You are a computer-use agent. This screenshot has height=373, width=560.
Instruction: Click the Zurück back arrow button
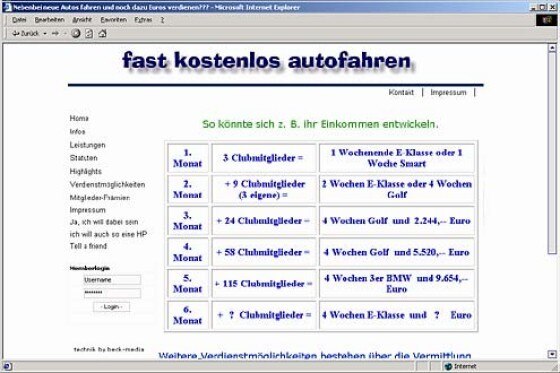click(x=25, y=33)
